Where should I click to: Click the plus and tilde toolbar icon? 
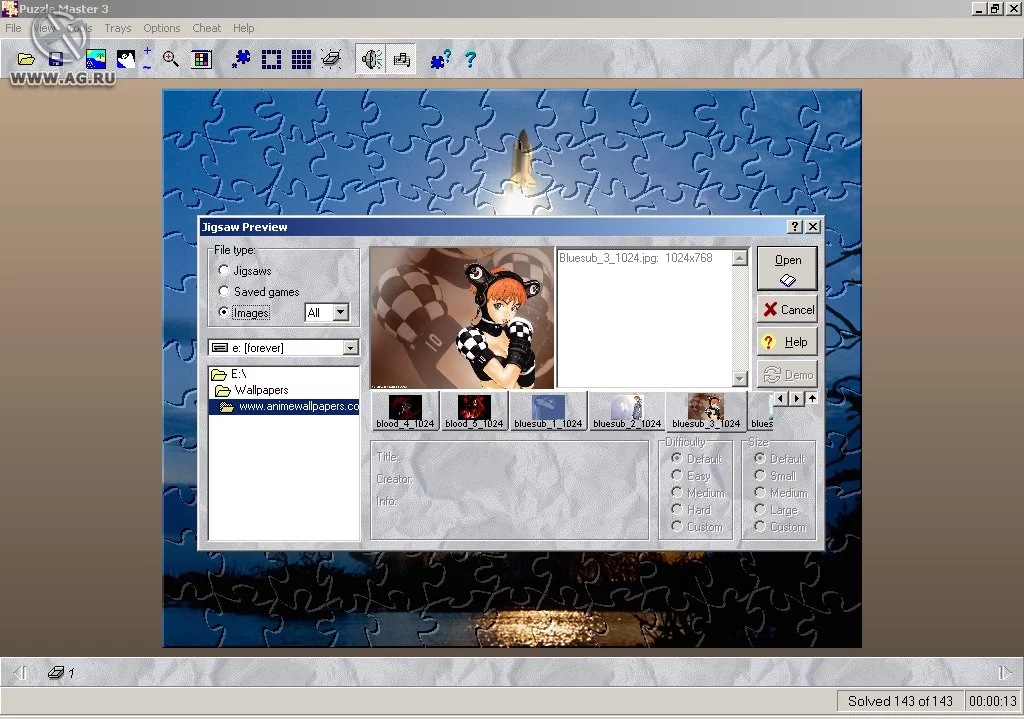[x=148, y=59]
